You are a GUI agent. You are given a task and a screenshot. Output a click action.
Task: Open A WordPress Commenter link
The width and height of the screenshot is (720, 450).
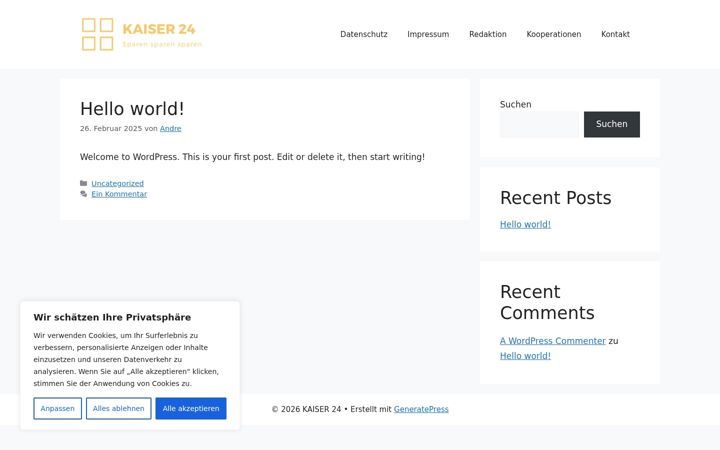553,341
